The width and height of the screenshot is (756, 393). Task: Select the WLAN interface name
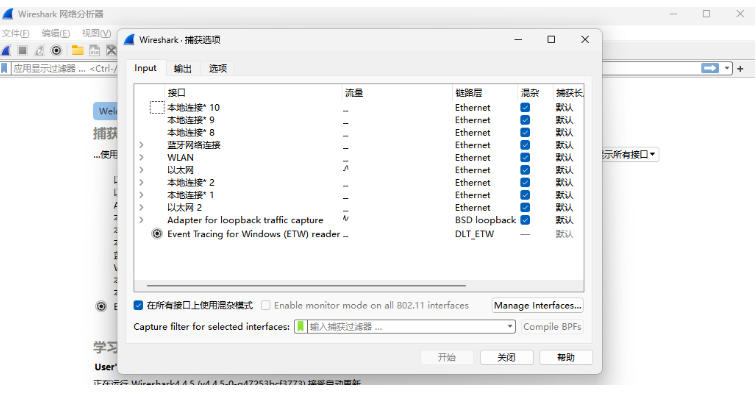(x=180, y=158)
